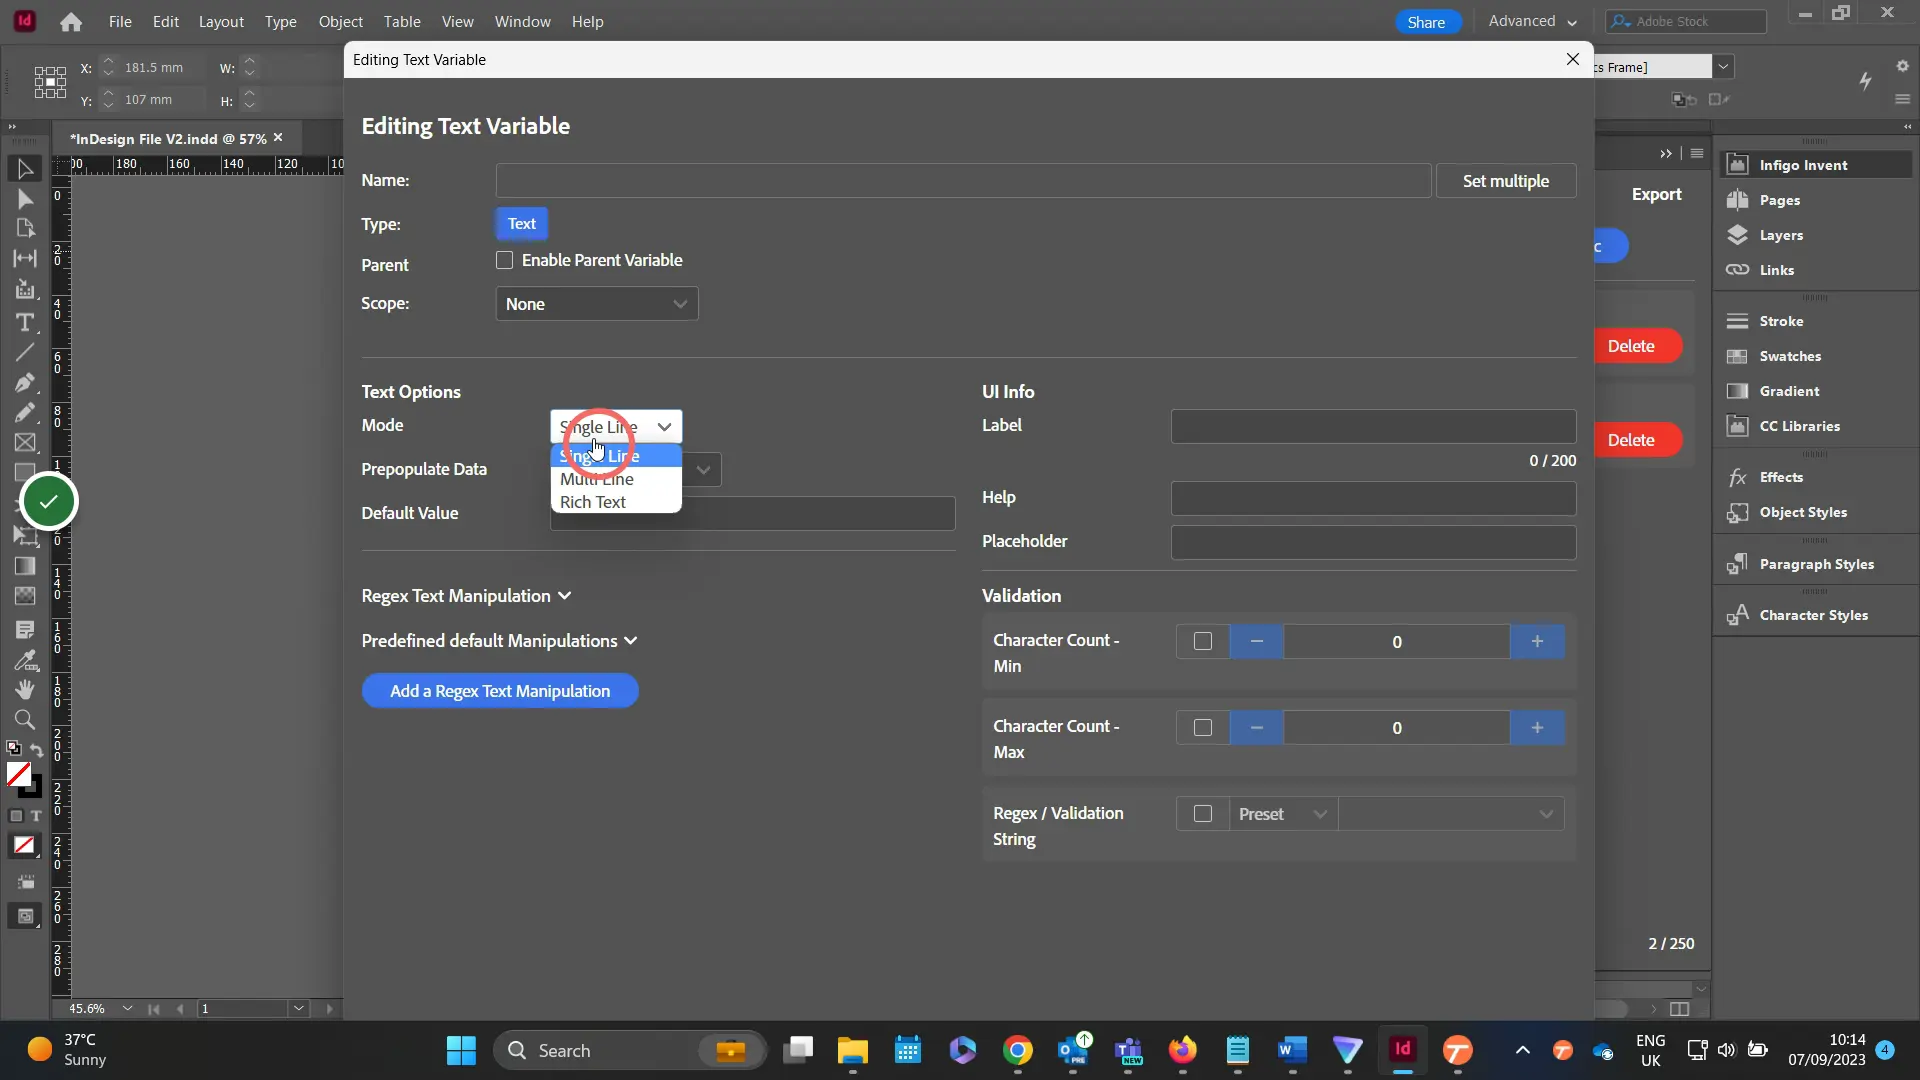Select the Pen tool
Screen dimensions: 1920x1080
pyautogui.click(x=25, y=383)
